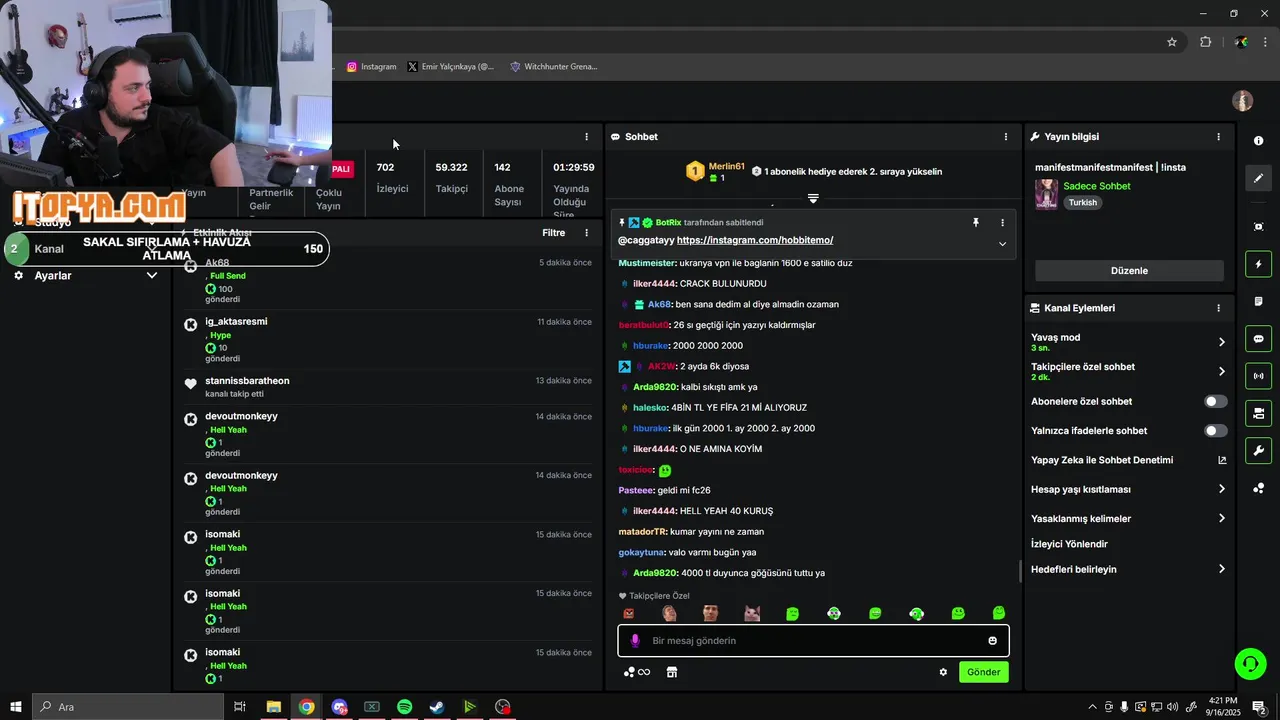Click the red angry emote in emote row
This screenshot has height=720, width=1280.
[x=629, y=613]
